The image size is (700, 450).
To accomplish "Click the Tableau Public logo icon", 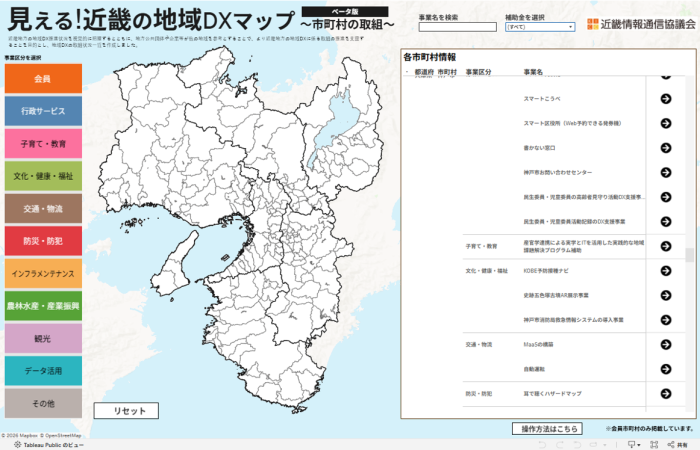I will point(17,445).
